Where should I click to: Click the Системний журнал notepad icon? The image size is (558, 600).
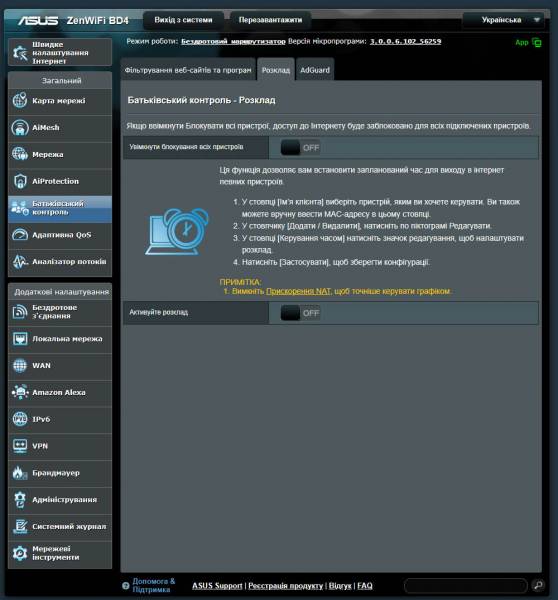(20, 527)
